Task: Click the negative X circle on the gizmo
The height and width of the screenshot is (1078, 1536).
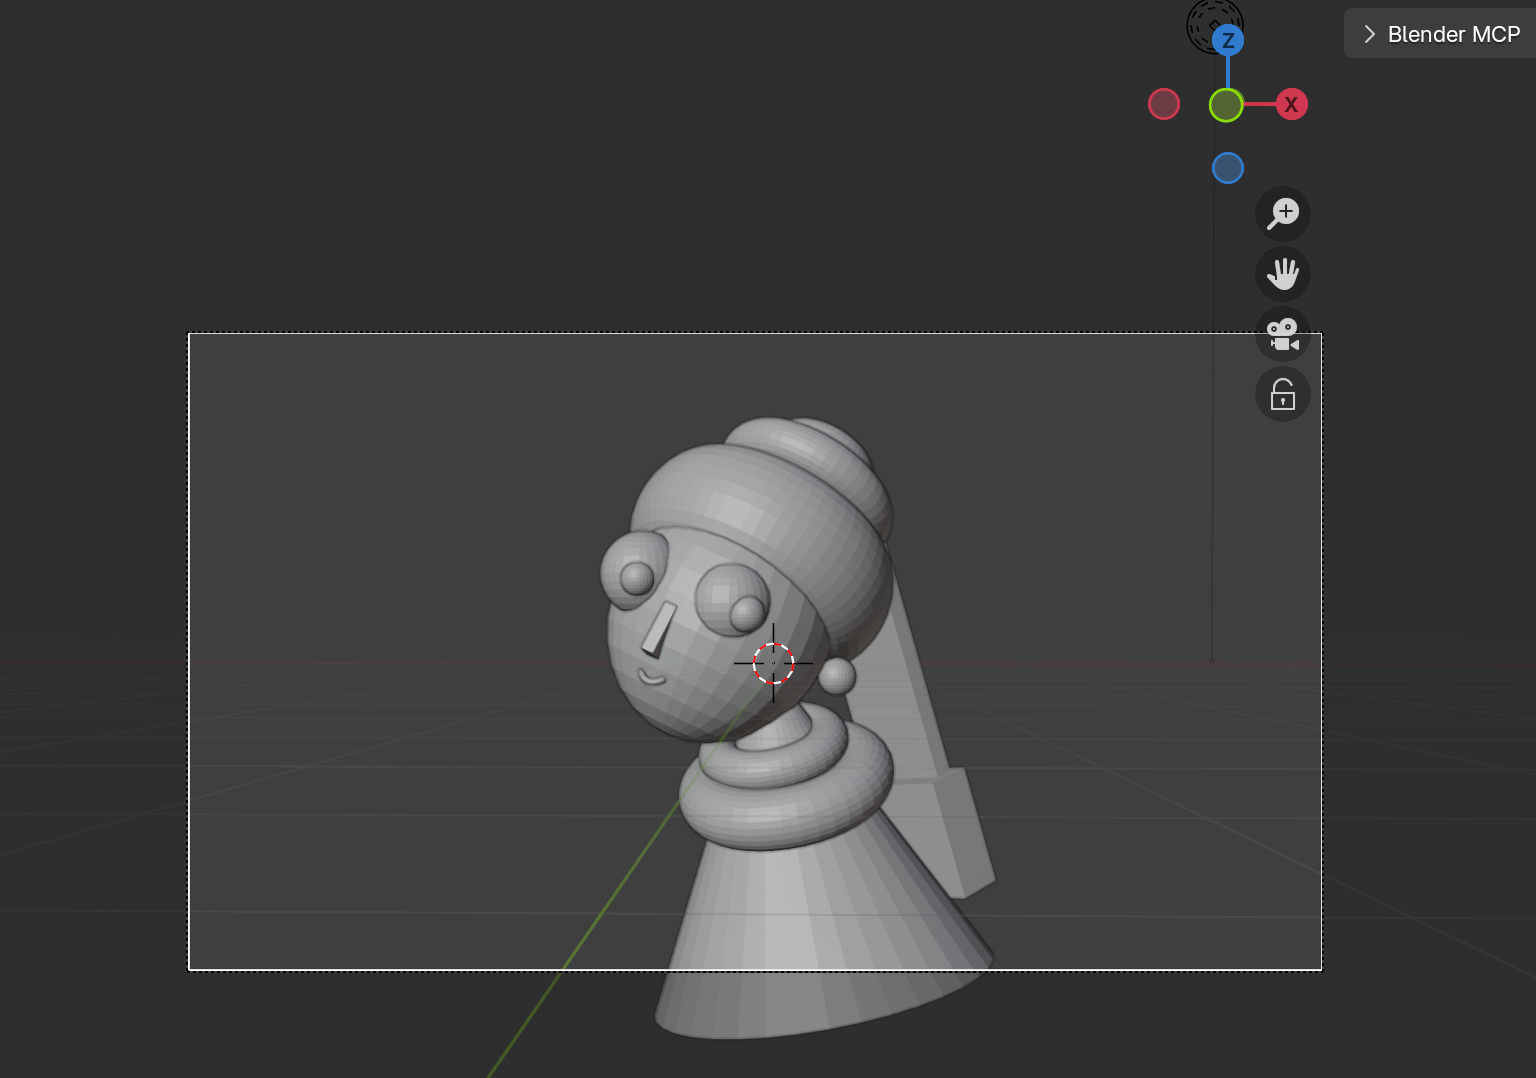Action: point(1163,103)
